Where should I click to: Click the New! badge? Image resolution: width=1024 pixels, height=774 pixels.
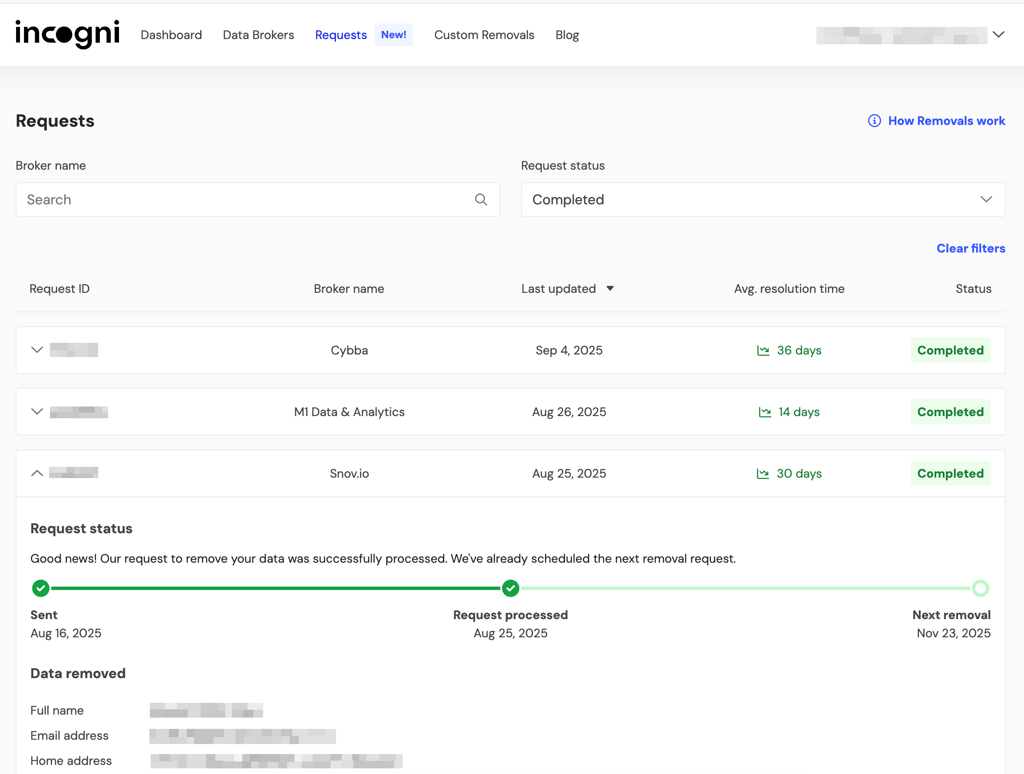[x=394, y=35]
